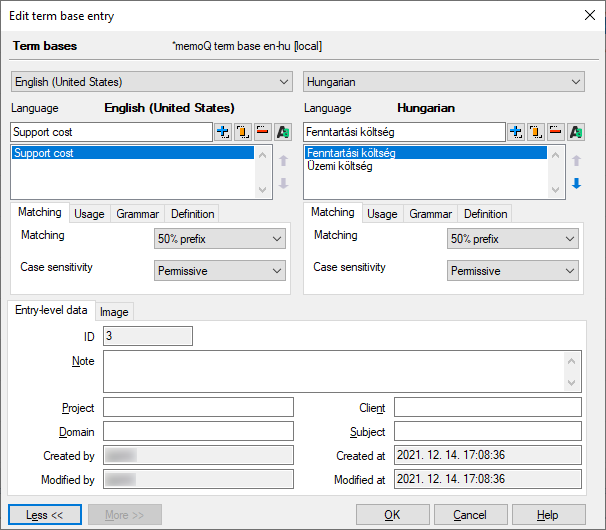Click the green letter icon next to Support cost
Image resolution: width=606 pixels, height=530 pixels.
click(x=283, y=132)
